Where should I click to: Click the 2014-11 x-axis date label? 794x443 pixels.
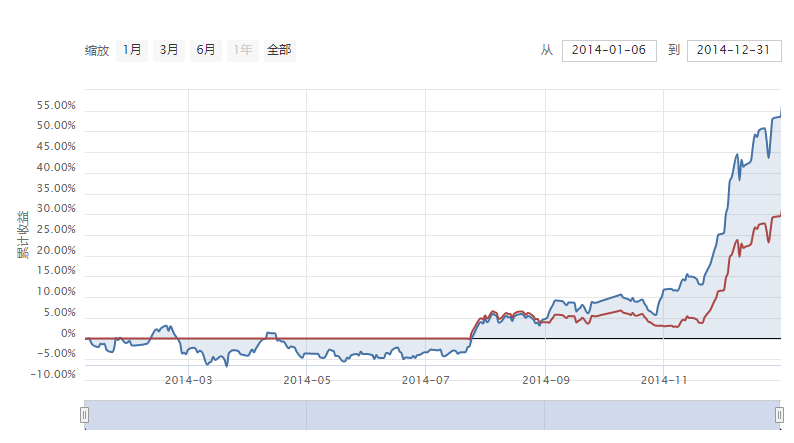pyautogui.click(x=664, y=380)
